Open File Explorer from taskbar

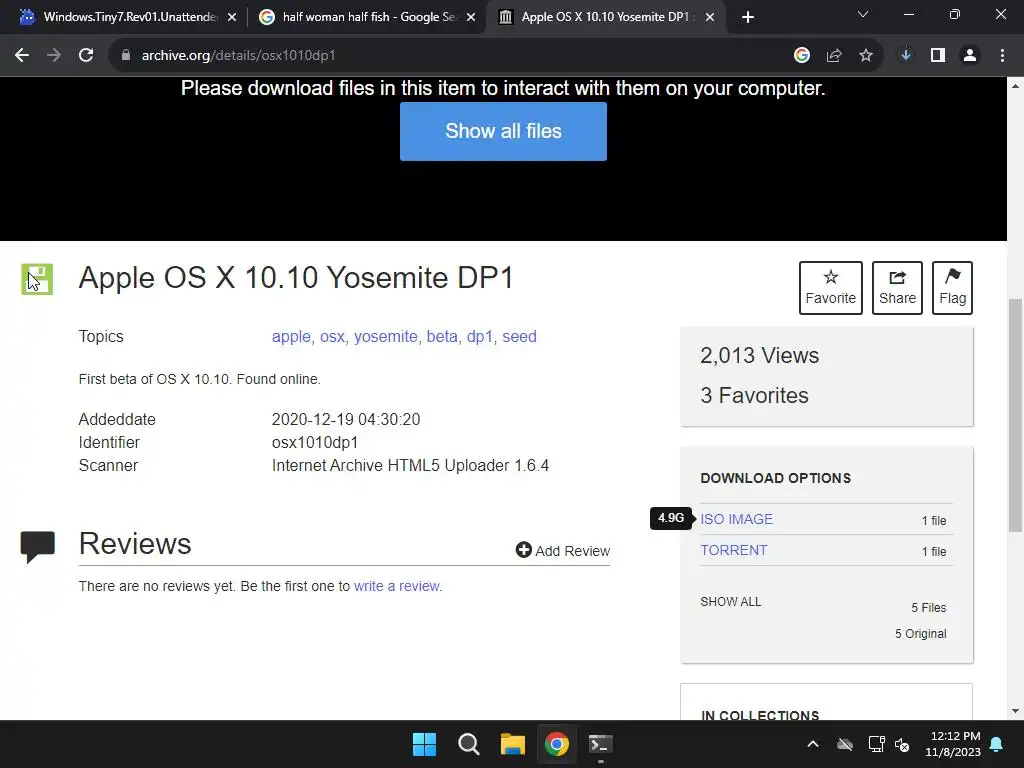[x=513, y=744]
